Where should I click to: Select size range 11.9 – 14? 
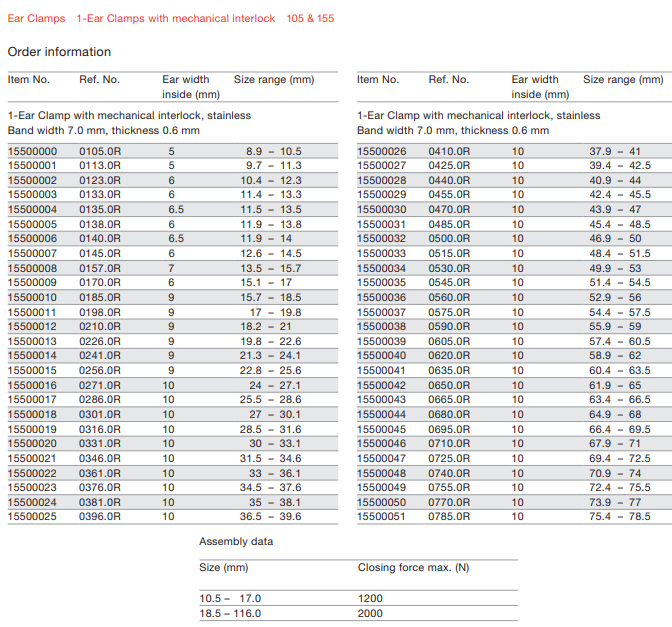pos(266,238)
